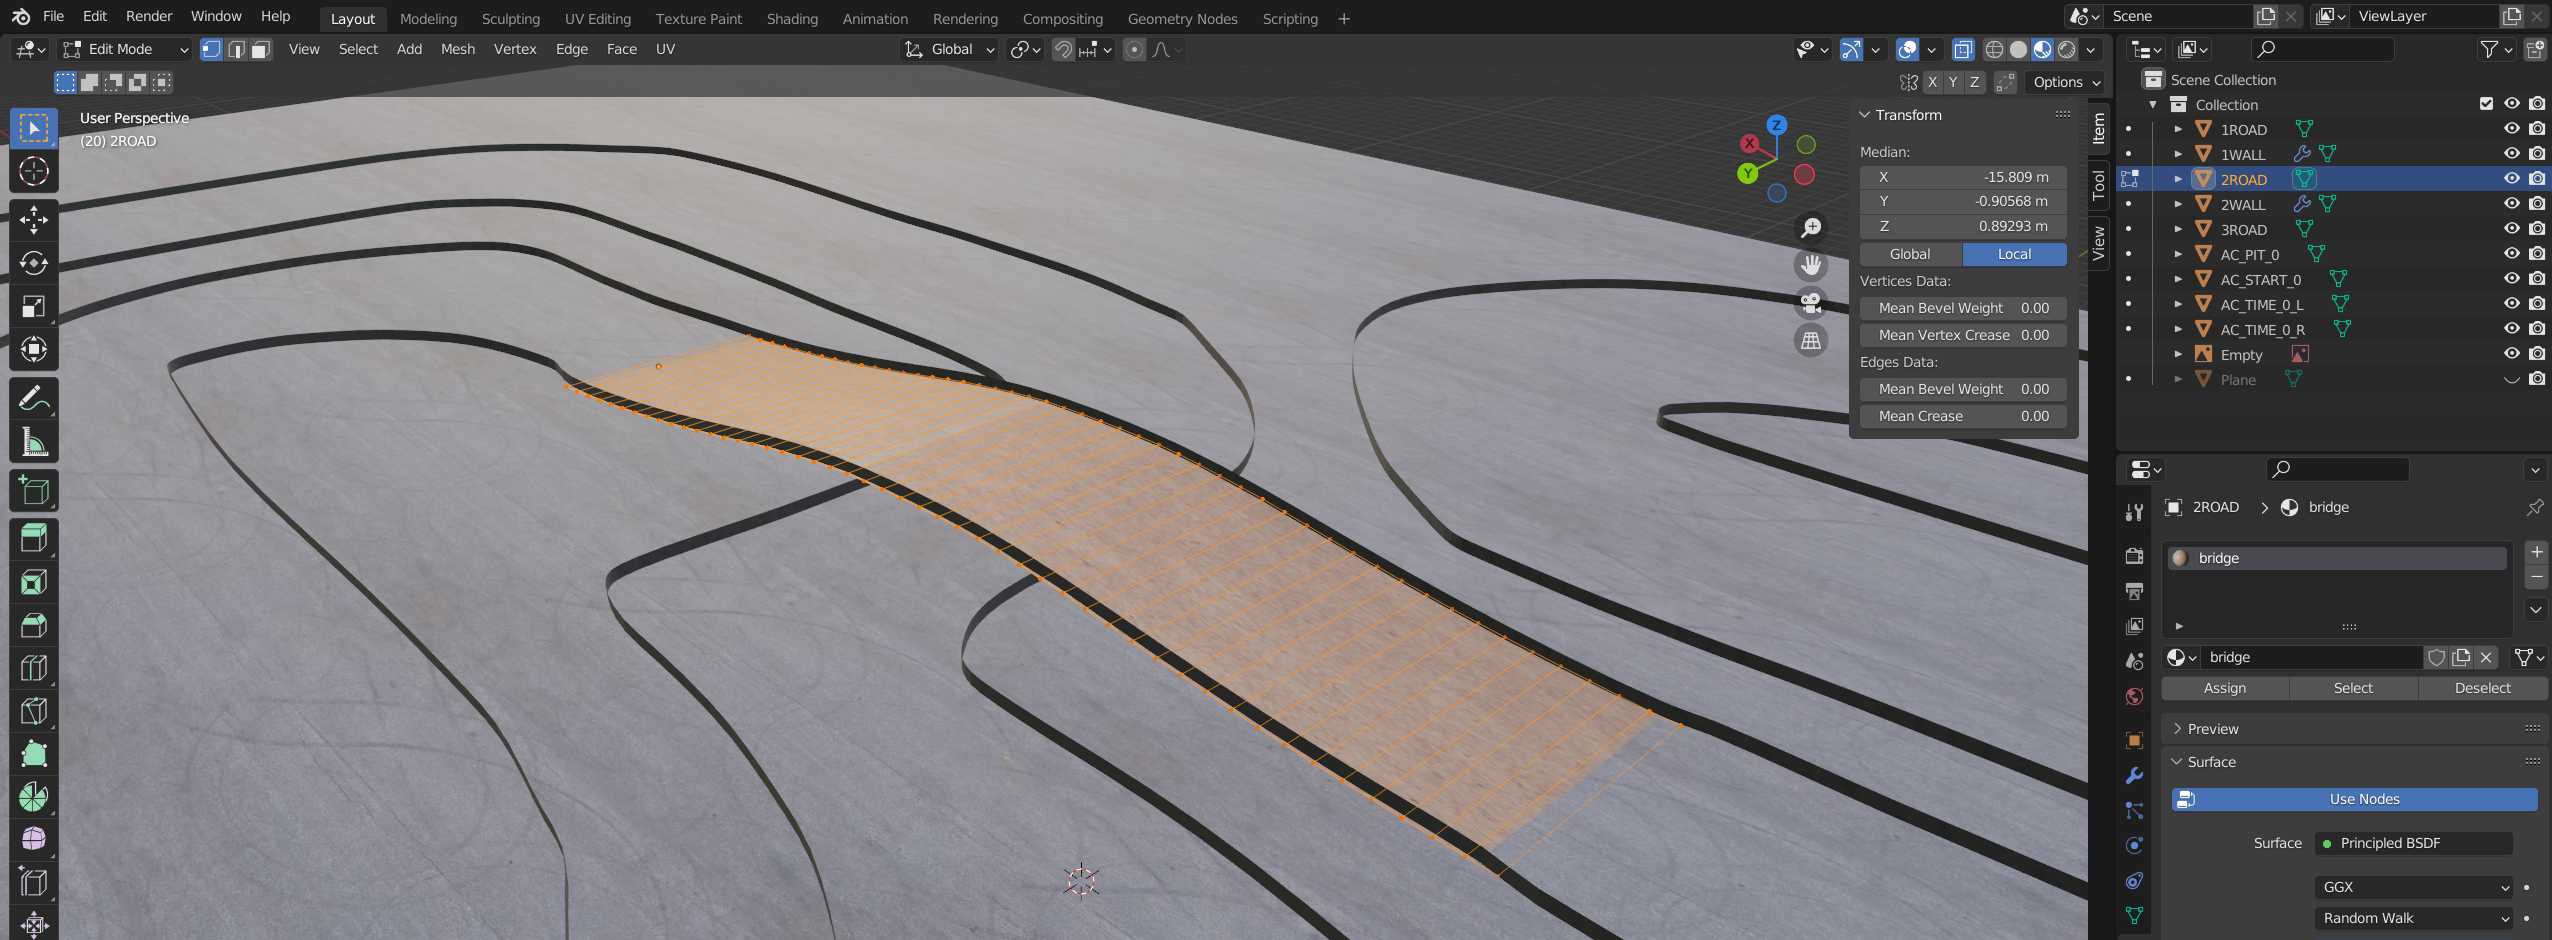This screenshot has width=2552, height=940.
Task: Open the Global transform orientation dropdown
Action: 949,49
